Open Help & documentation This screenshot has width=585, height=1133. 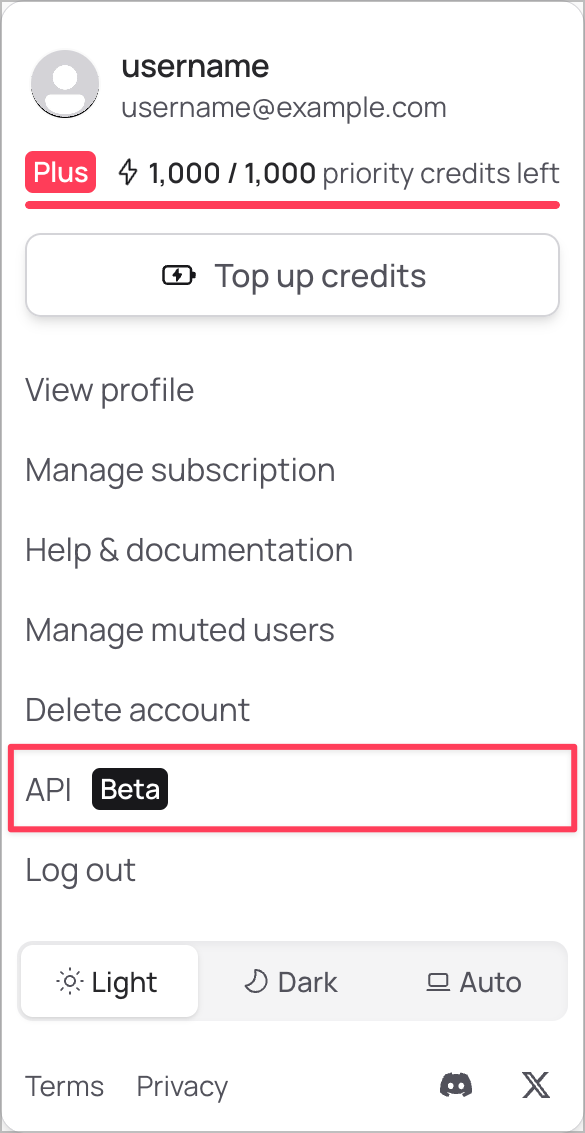[189, 549]
